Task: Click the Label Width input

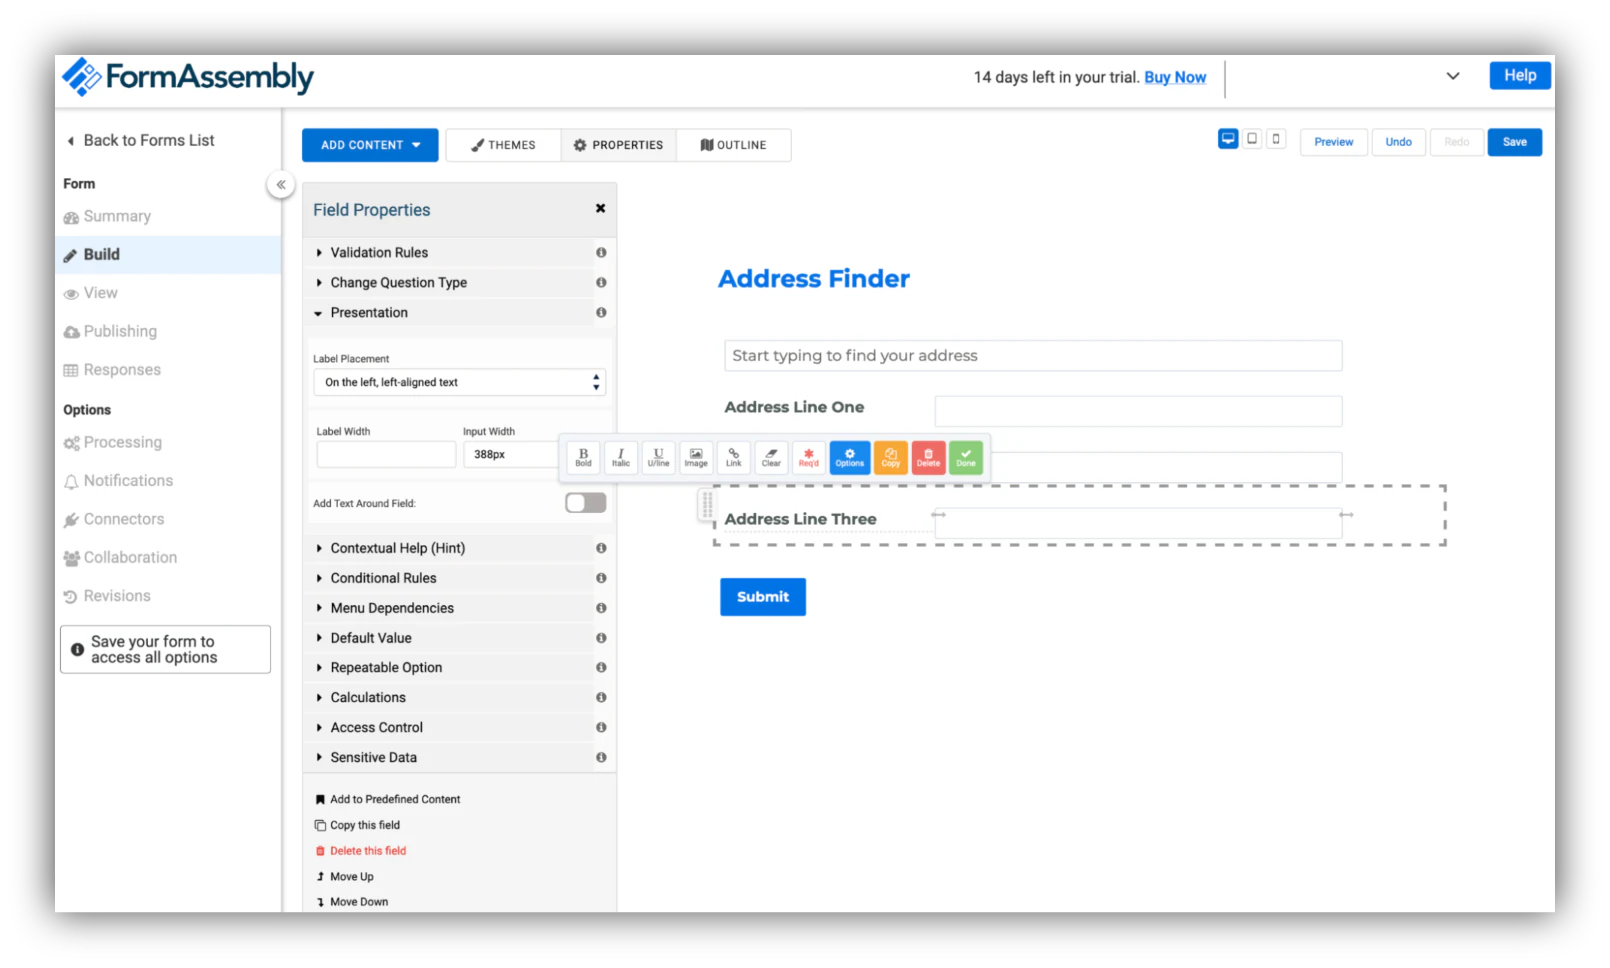Action: click(x=386, y=454)
